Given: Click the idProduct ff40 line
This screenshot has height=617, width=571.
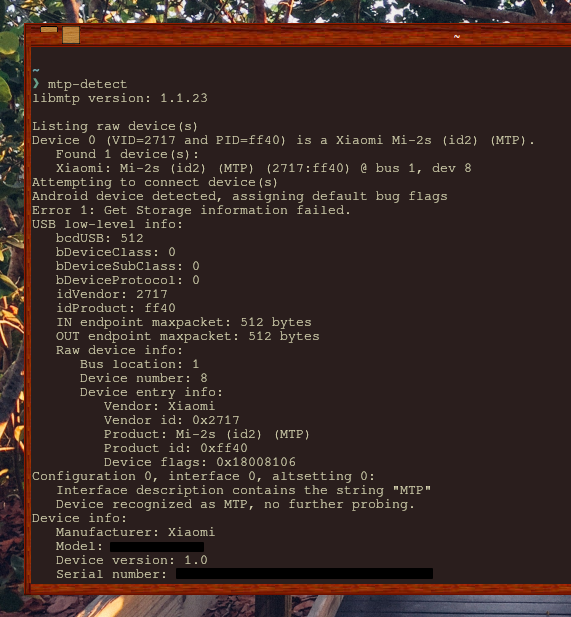Looking at the screenshot, I should coord(116,308).
